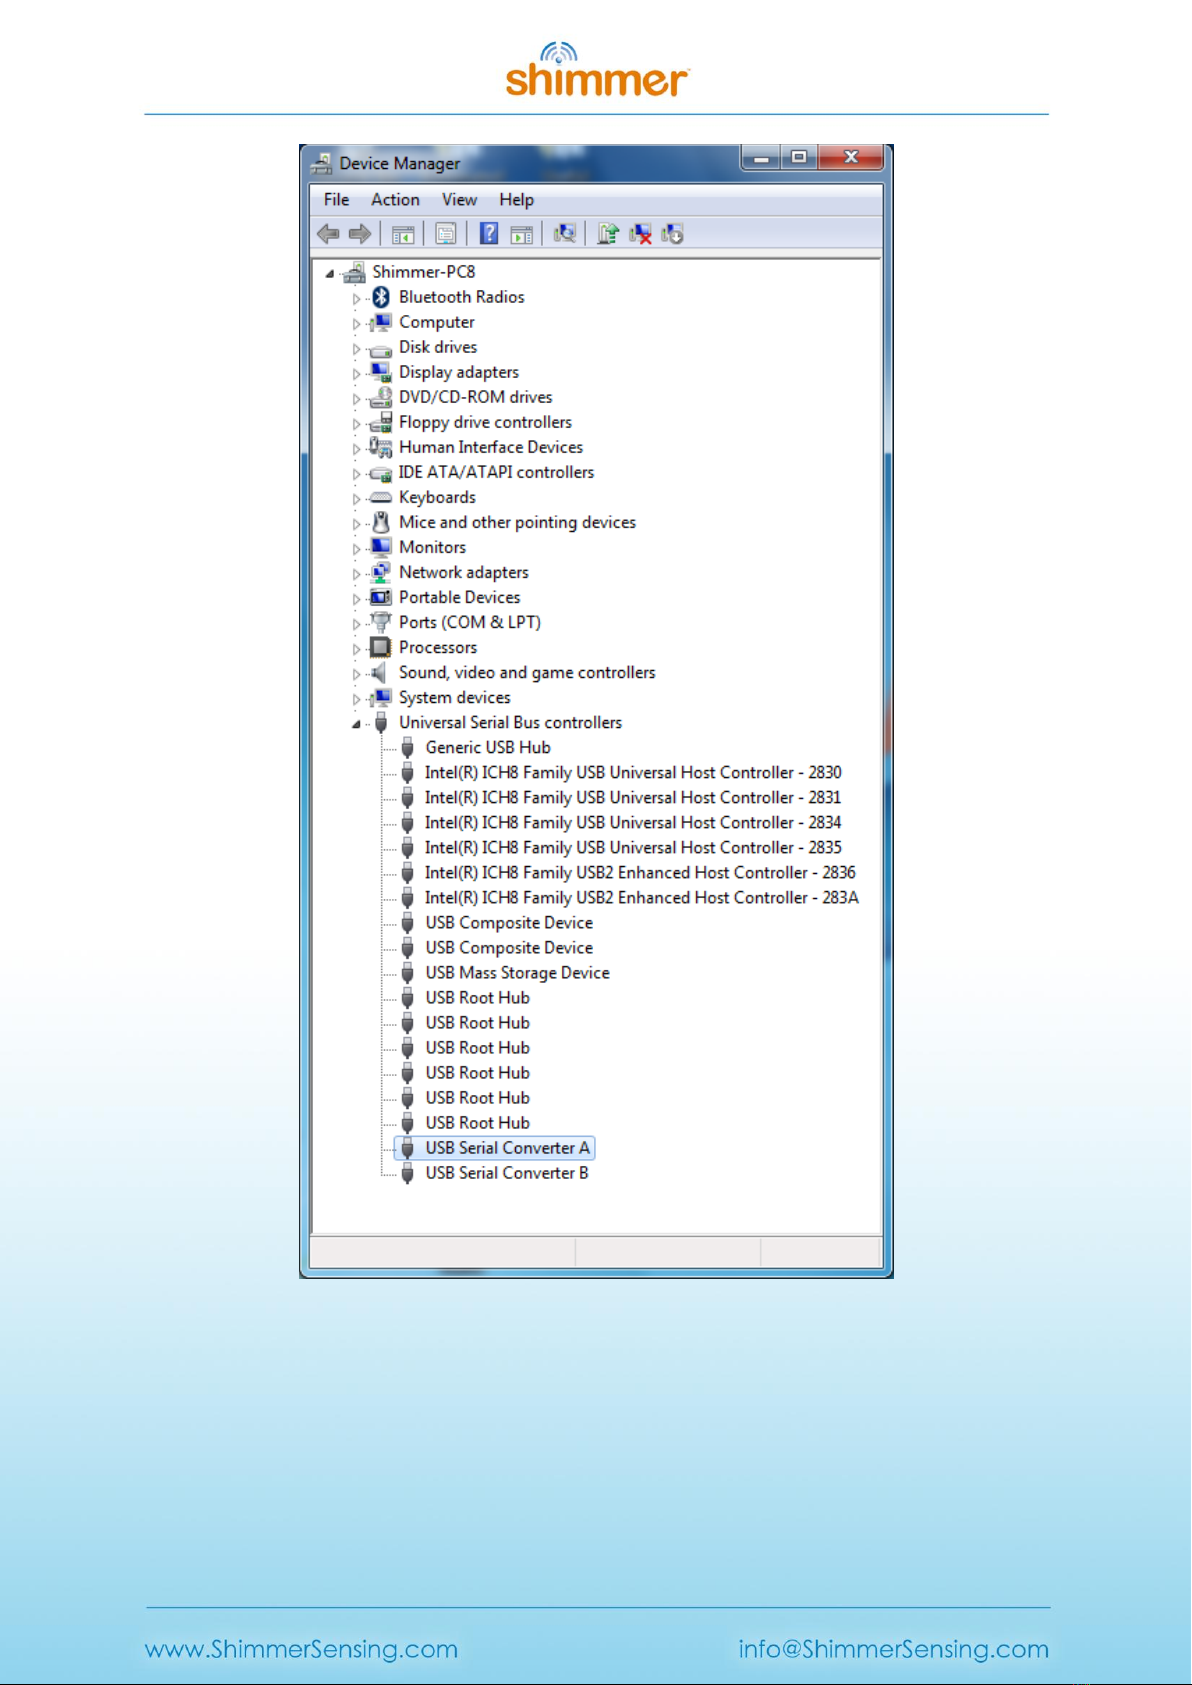Click the USB Mass Storage Device icon
Screen dimensions: 1192x1685
click(407, 972)
